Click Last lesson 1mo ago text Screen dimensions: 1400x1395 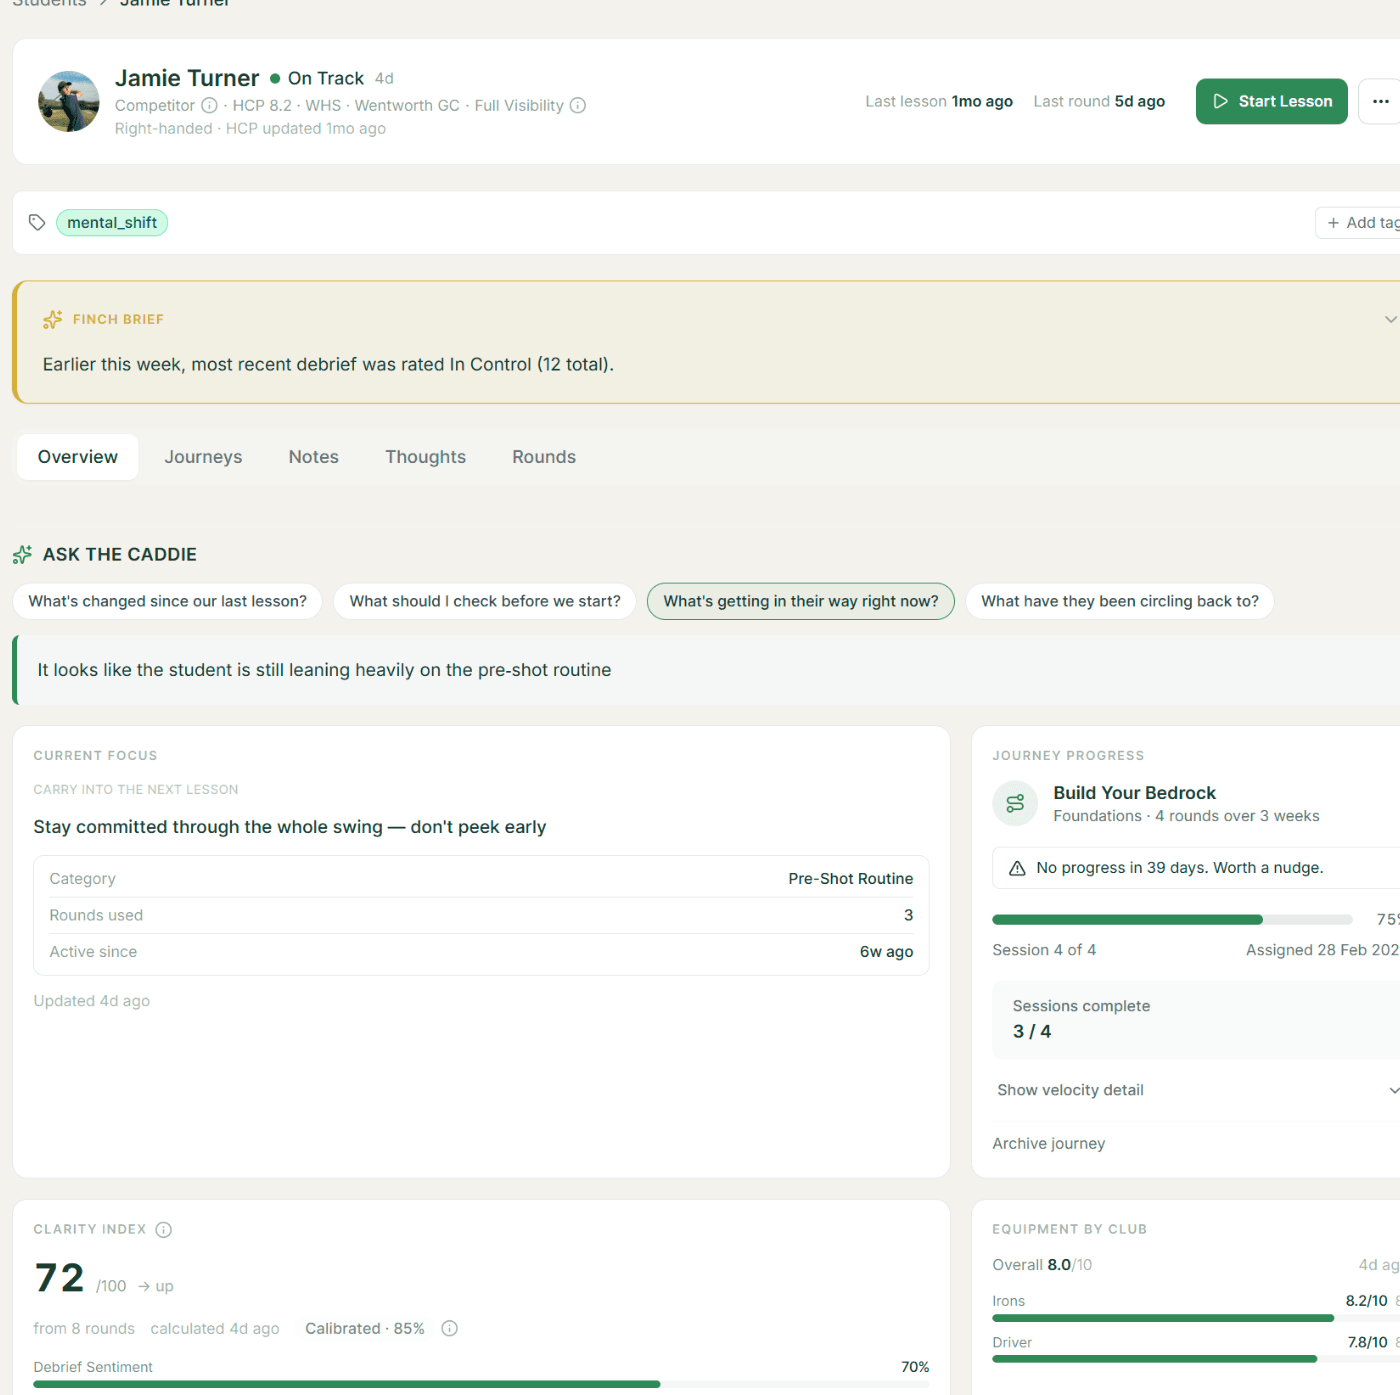tap(939, 101)
